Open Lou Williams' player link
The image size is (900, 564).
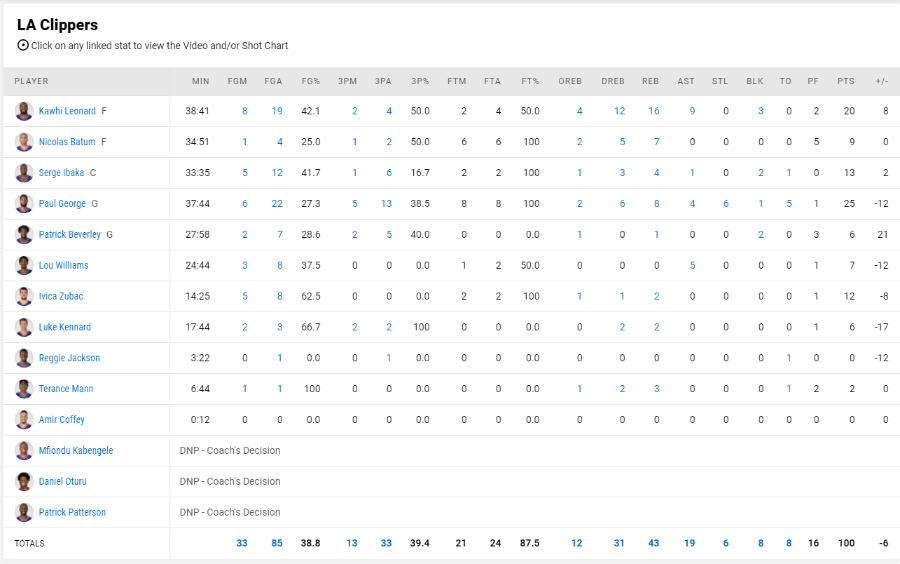click(x=64, y=265)
